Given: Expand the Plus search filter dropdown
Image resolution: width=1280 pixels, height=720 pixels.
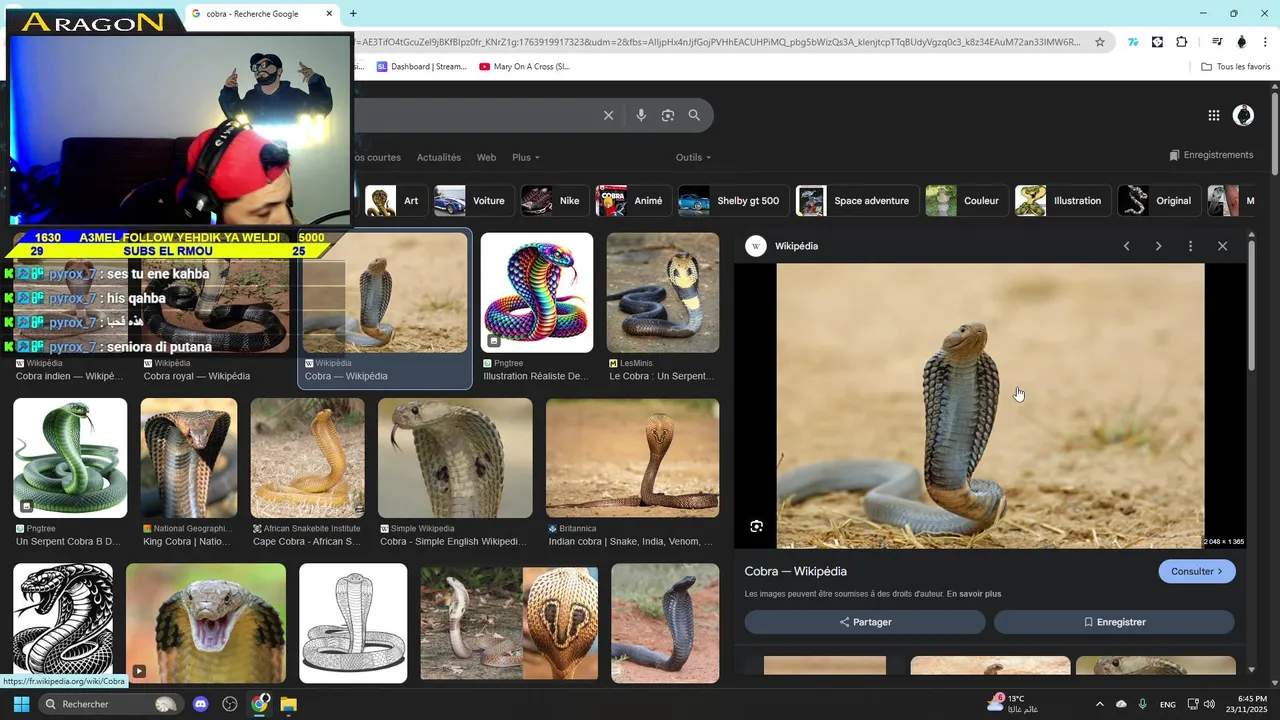Looking at the screenshot, I should (526, 157).
